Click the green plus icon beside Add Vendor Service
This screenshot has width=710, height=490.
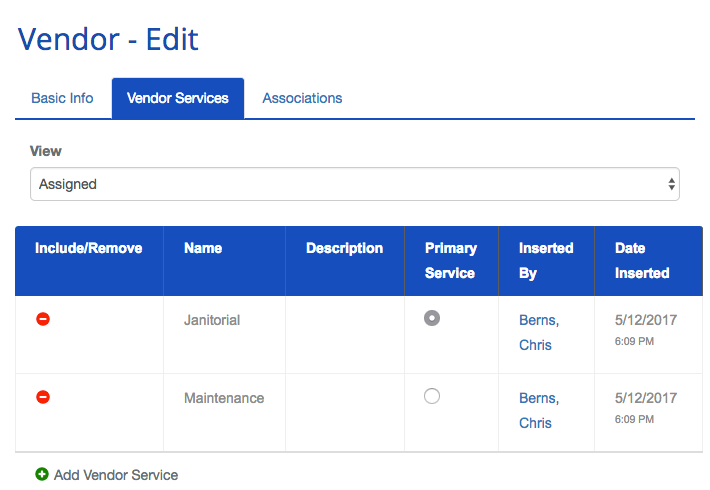tap(42, 475)
